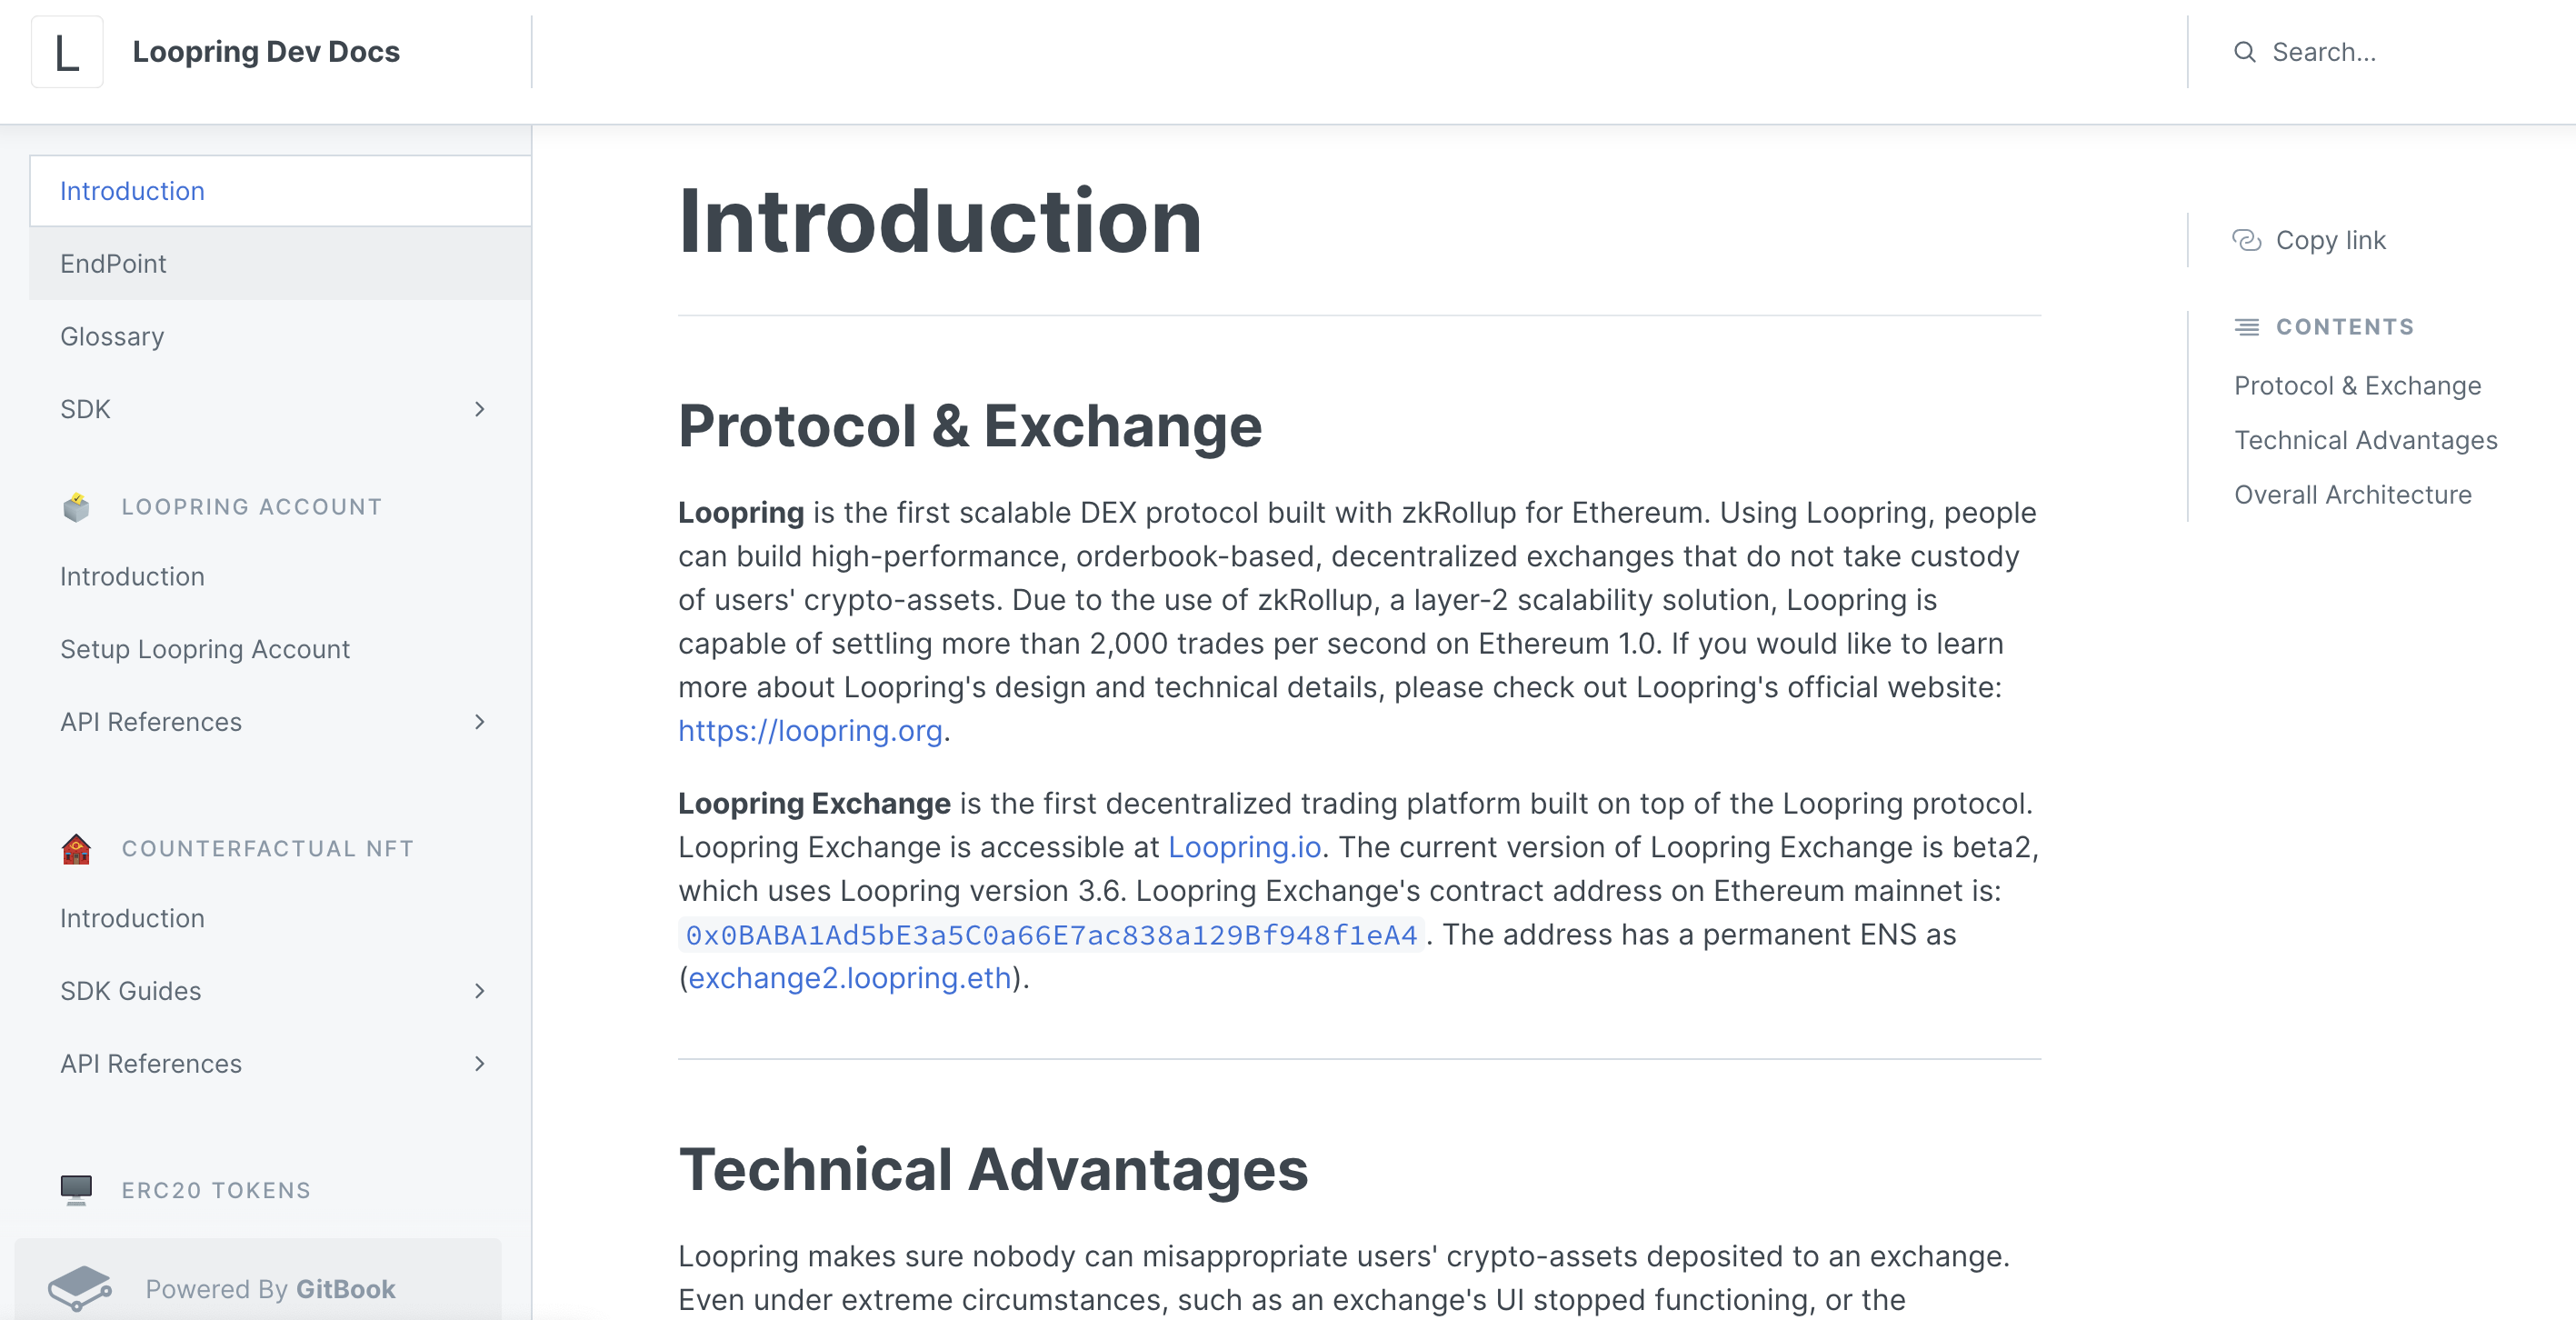Open the Glossary page
Image resolution: width=2576 pixels, height=1320 pixels.
click(x=112, y=336)
